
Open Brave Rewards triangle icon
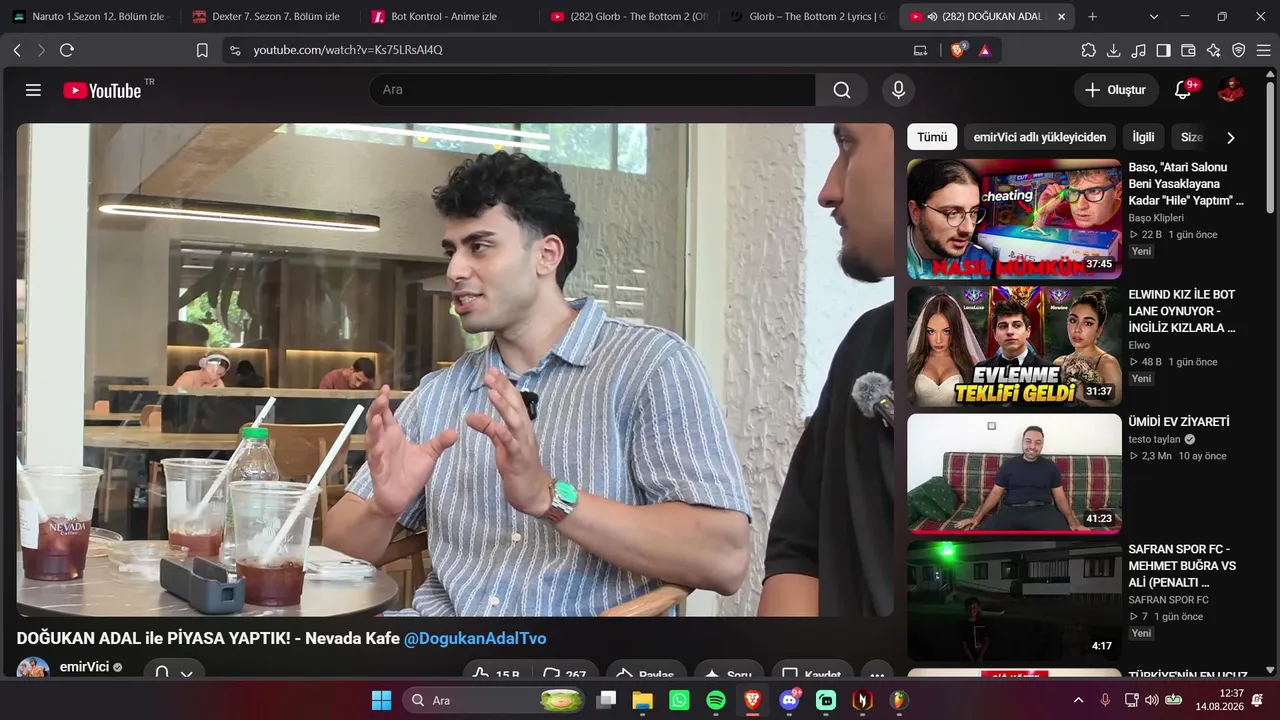click(985, 50)
